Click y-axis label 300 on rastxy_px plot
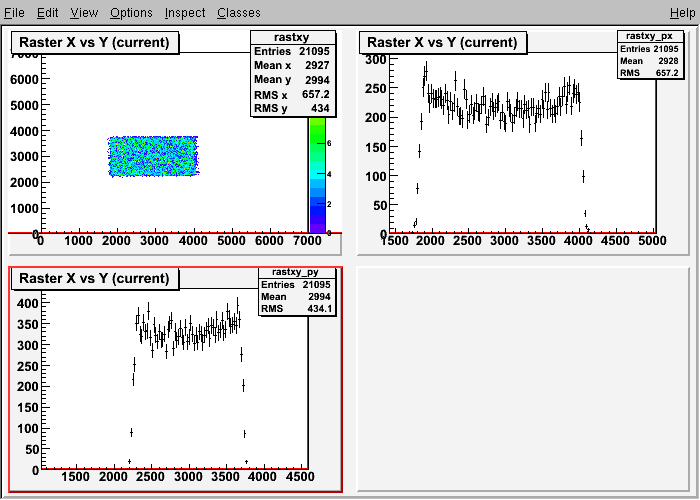Viewport: 700px width, 500px height. pos(376,59)
